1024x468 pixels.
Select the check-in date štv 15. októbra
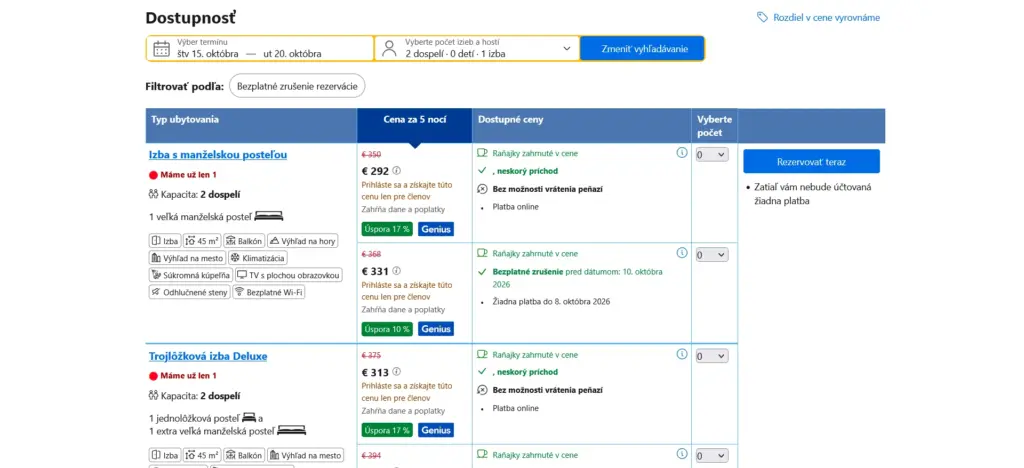pyautogui.click(x=208, y=54)
